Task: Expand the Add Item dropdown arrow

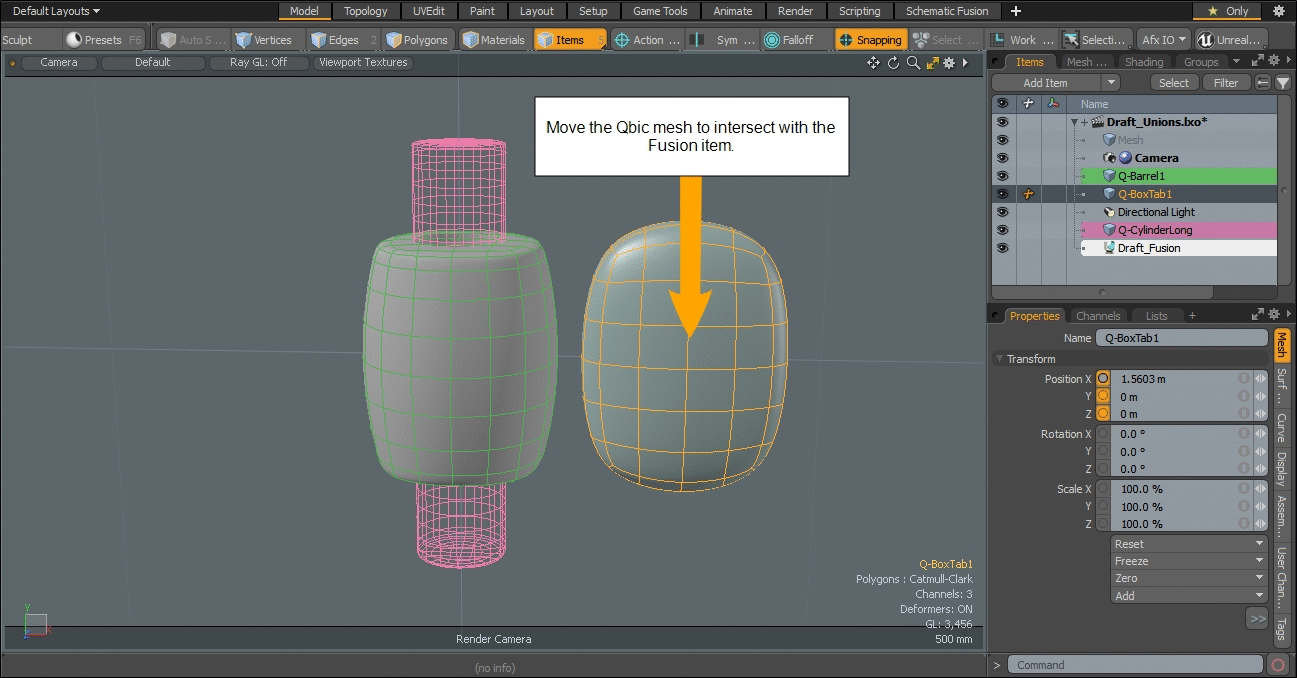Action: click(1110, 83)
